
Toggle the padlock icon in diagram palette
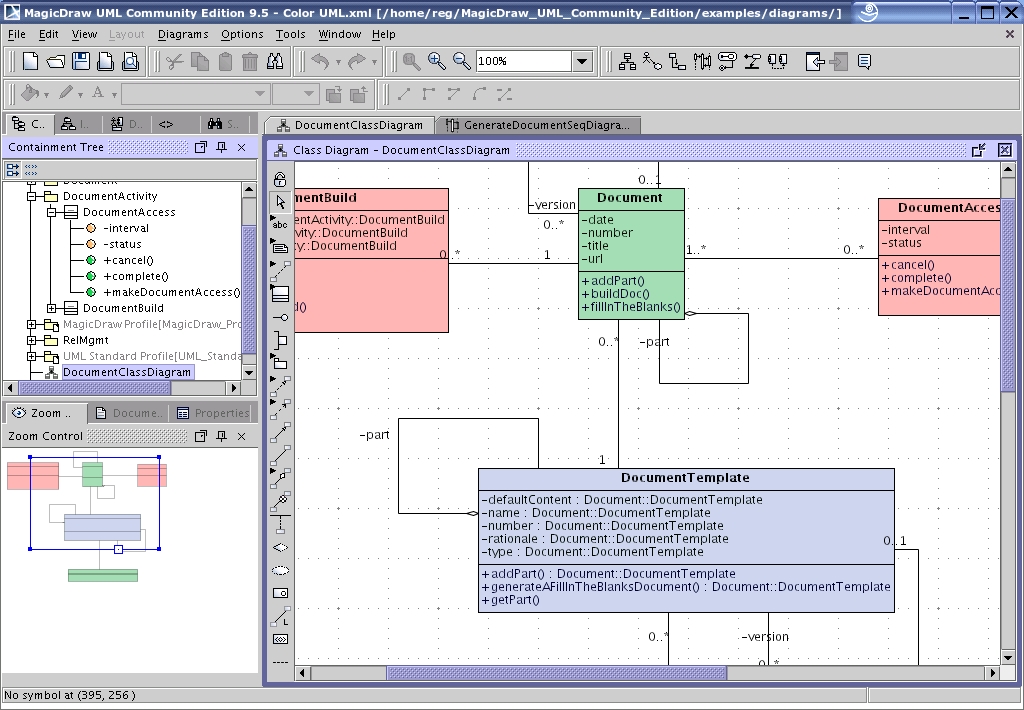click(x=281, y=180)
